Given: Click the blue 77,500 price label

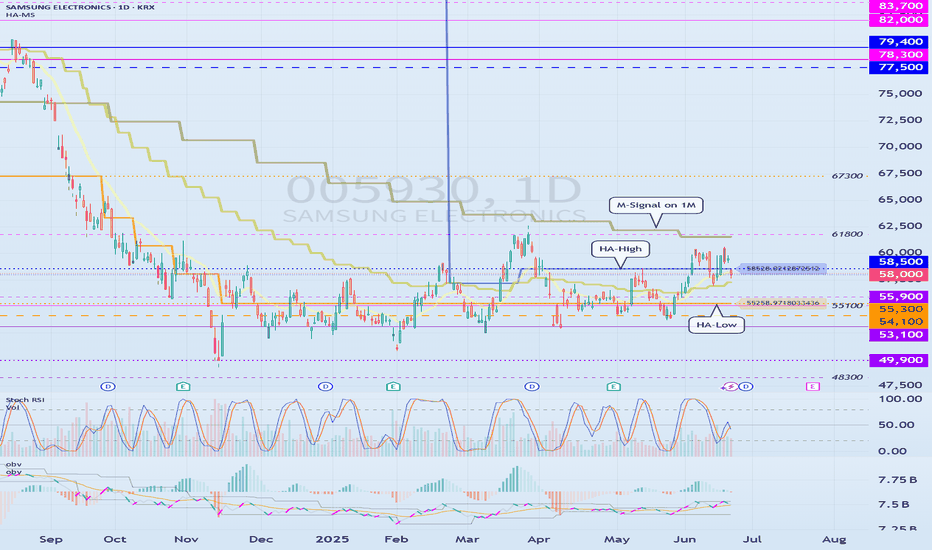Looking at the screenshot, I should pyautogui.click(x=900, y=67).
